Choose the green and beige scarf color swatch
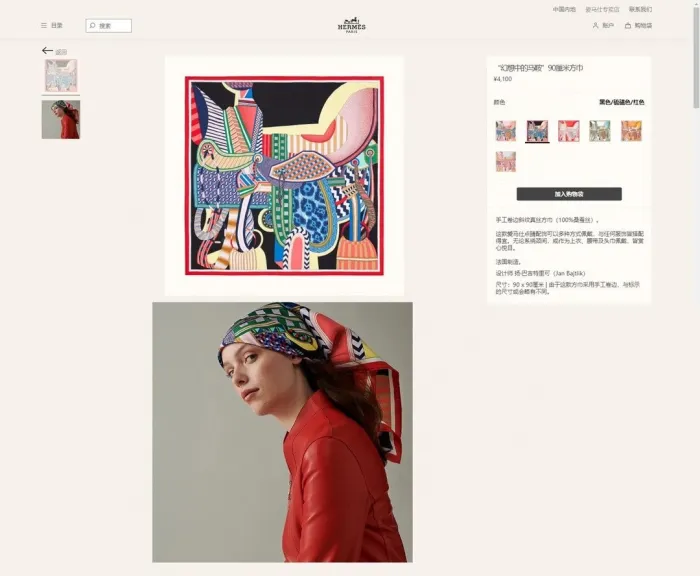This screenshot has height=576, width=700. click(x=600, y=131)
